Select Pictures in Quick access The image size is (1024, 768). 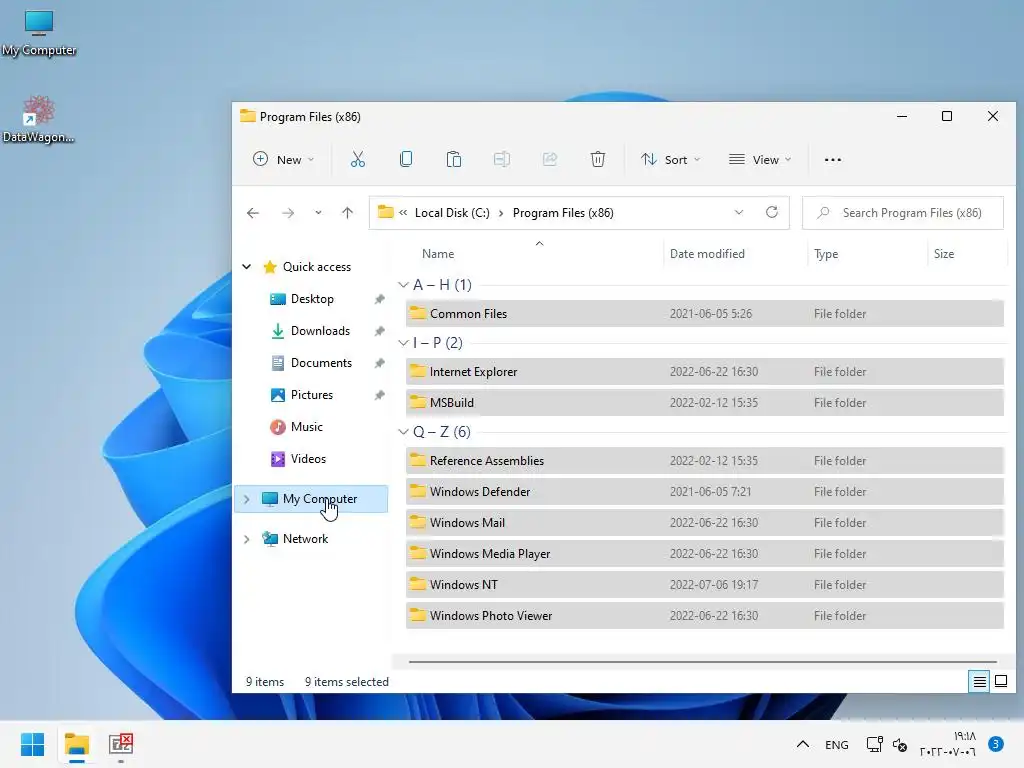[x=312, y=395]
